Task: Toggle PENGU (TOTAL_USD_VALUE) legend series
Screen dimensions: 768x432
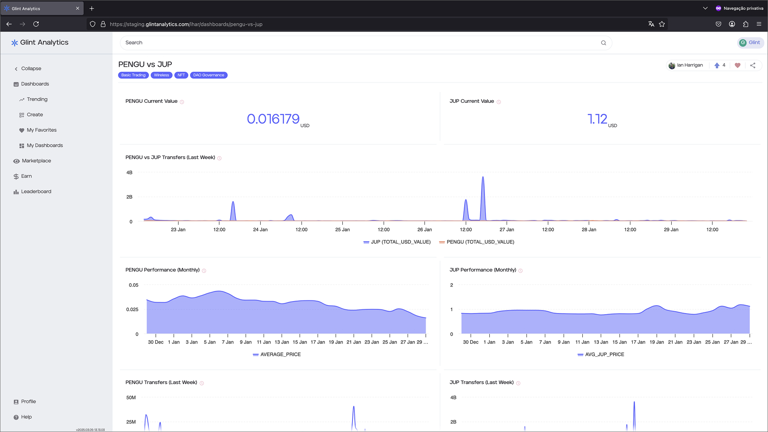Action: pyautogui.click(x=477, y=242)
